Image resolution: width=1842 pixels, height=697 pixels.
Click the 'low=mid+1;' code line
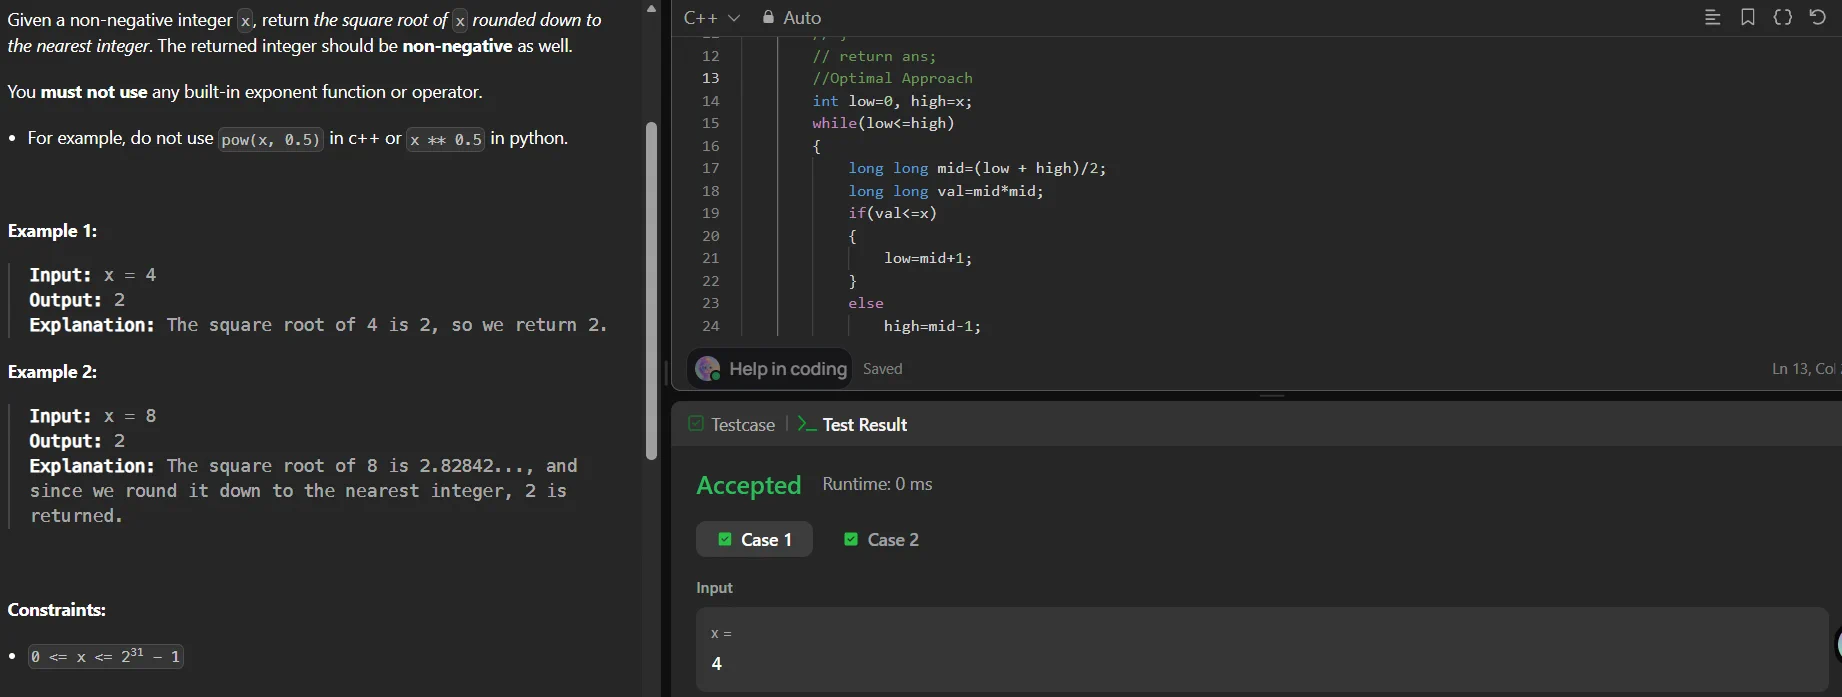coord(928,258)
